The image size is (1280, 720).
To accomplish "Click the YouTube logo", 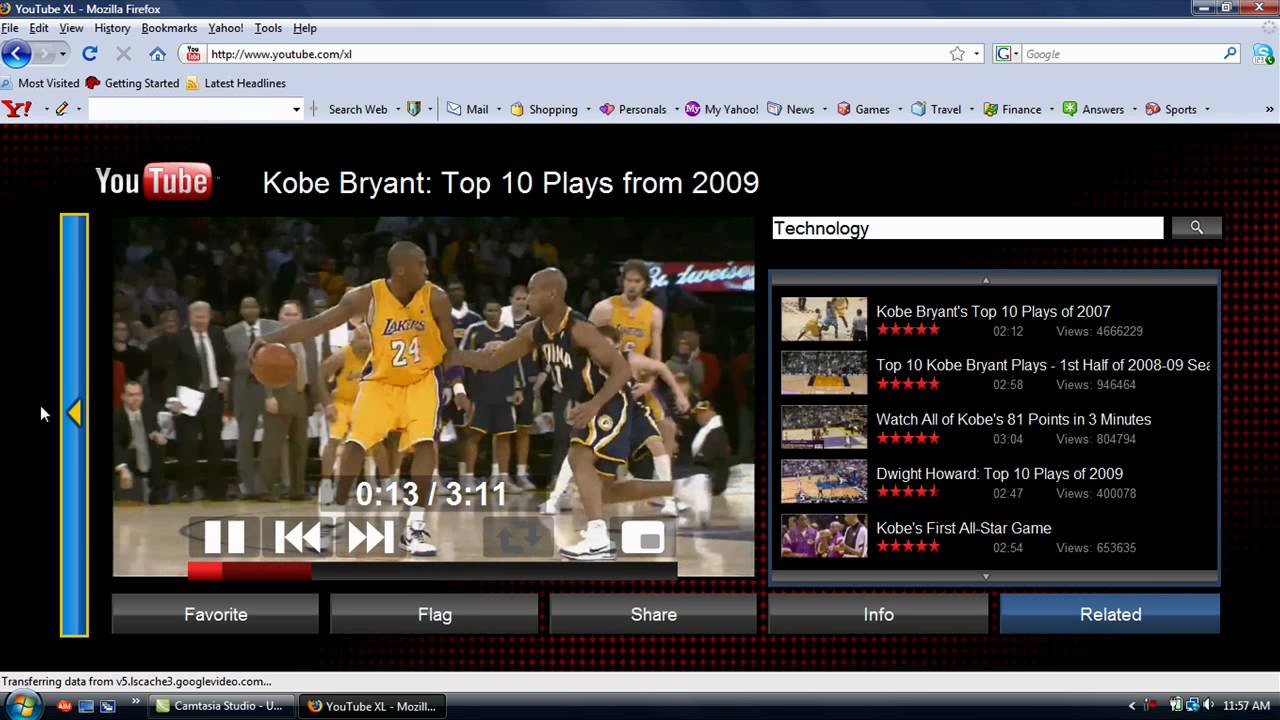I will pos(153,182).
